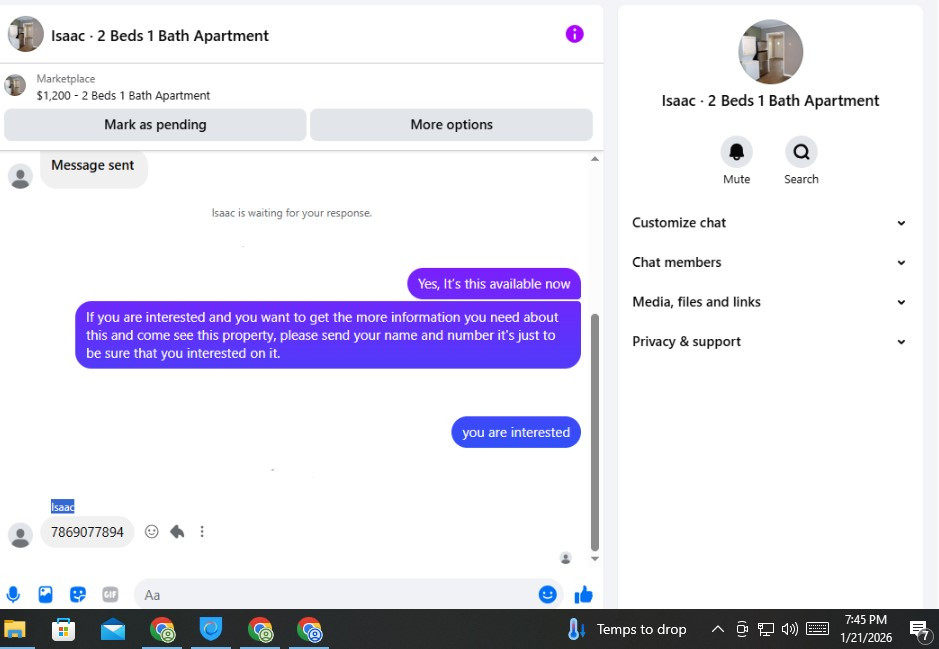The height and width of the screenshot is (649, 939).
Task: Focus the Aa message input field
Action: click(x=335, y=595)
